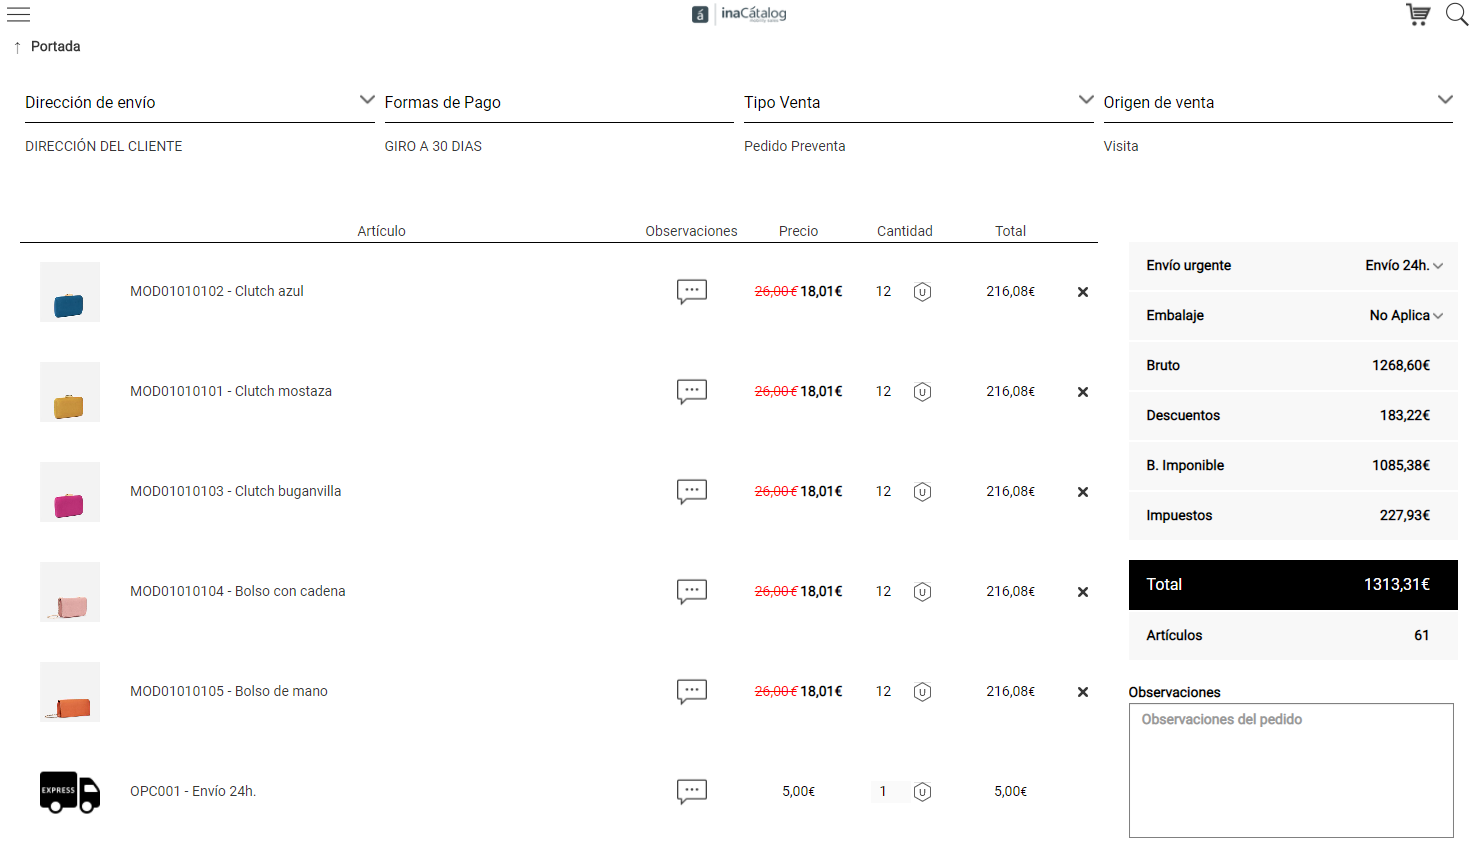The width and height of the screenshot is (1472, 860).
Task: Open Bolso de mano thumbnail
Action: pos(70,692)
